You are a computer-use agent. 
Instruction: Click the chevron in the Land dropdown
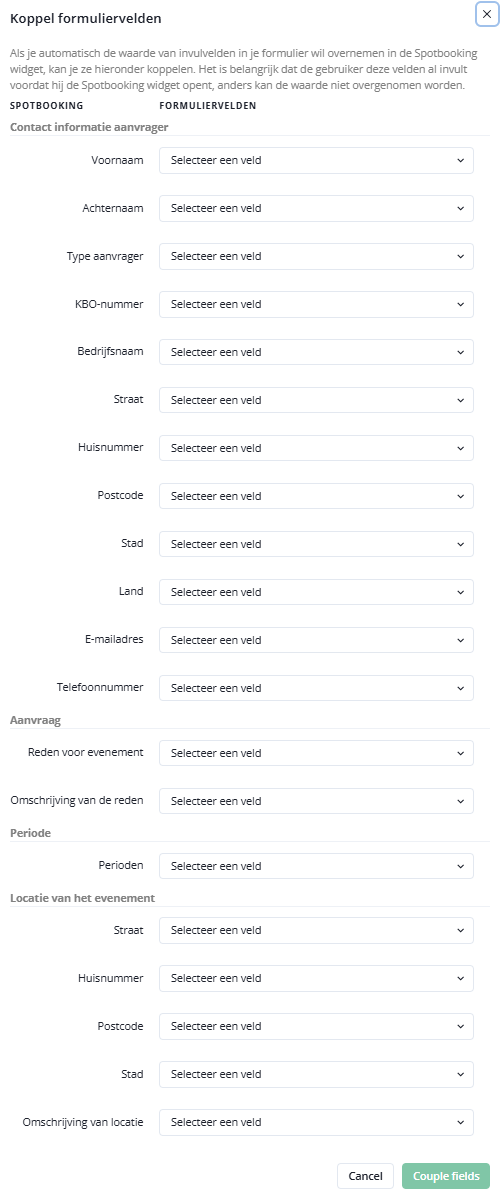(x=460, y=592)
